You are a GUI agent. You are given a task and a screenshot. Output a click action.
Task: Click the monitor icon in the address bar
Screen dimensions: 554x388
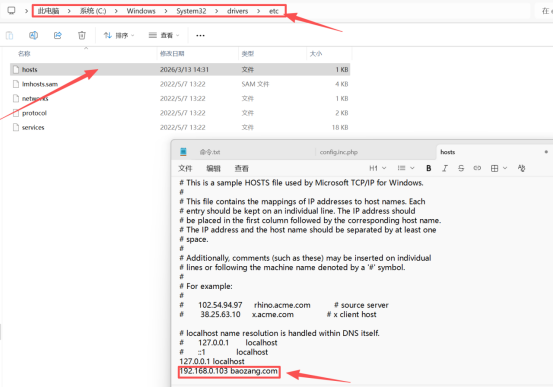click(11, 11)
